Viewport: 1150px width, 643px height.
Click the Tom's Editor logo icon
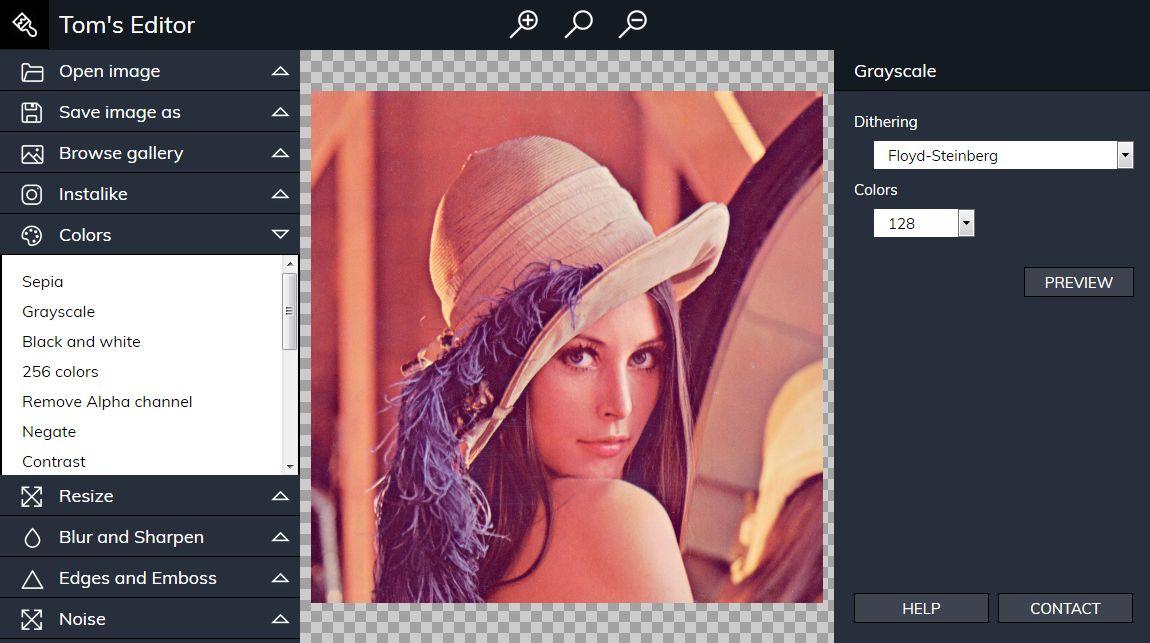[x=24, y=24]
